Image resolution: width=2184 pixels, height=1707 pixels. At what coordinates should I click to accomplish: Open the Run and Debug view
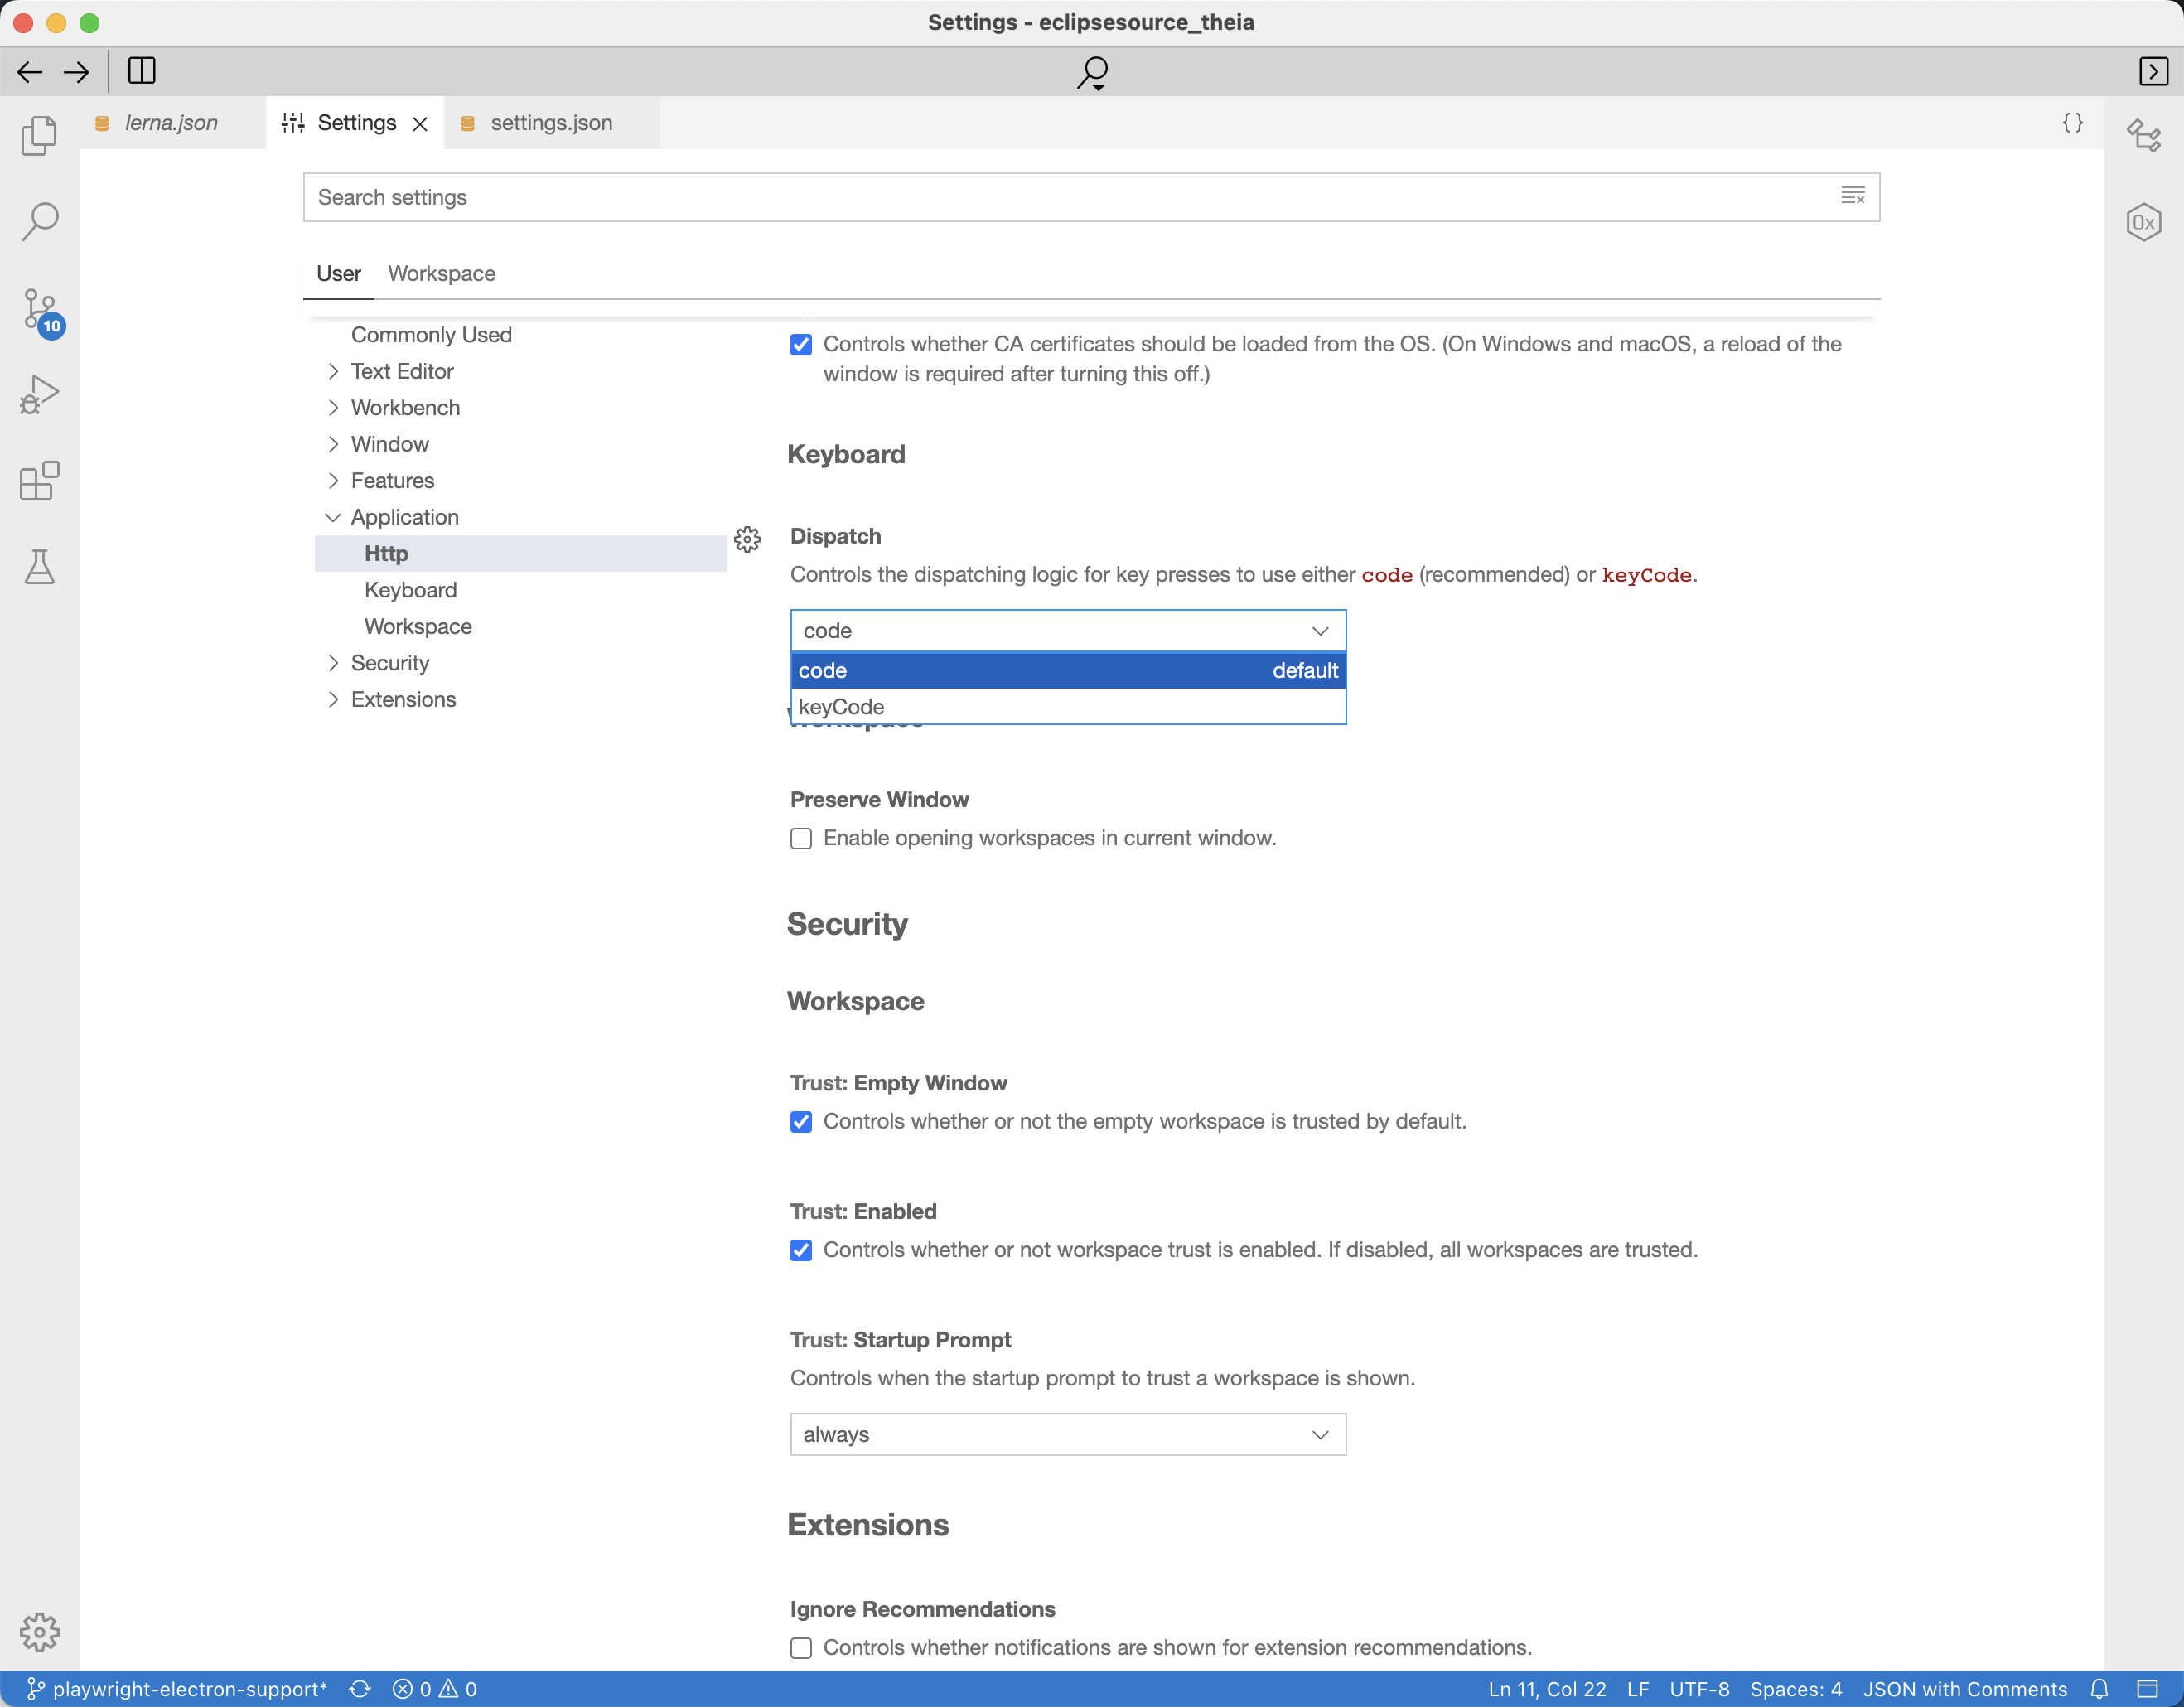click(40, 394)
